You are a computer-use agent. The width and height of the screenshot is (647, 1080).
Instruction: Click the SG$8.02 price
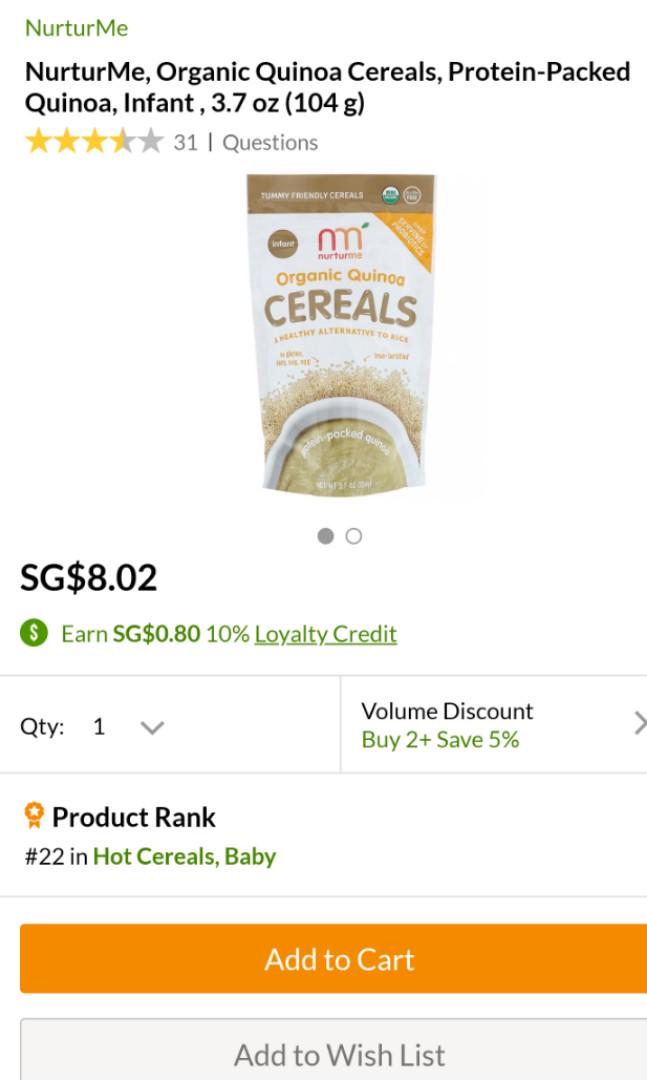(89, 578)
